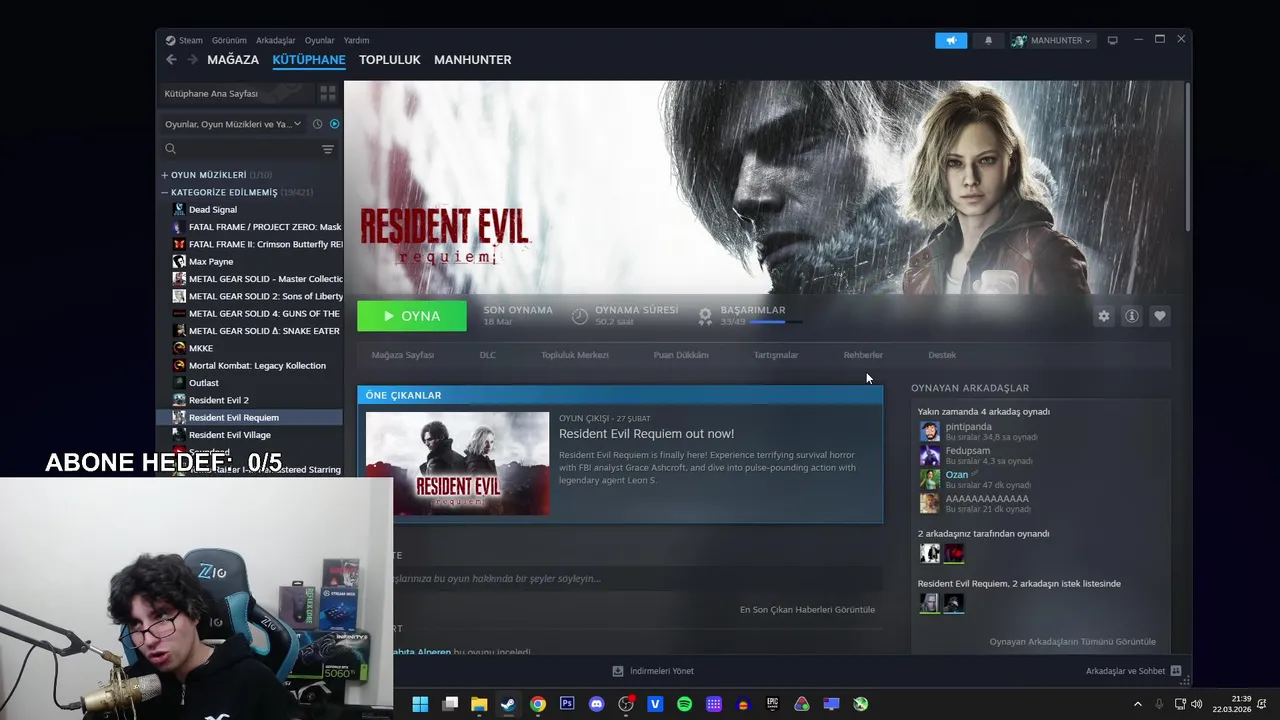This screenshot has width=1280, height=720.
Task: Open the notifications bell
Action: point(988,40)
